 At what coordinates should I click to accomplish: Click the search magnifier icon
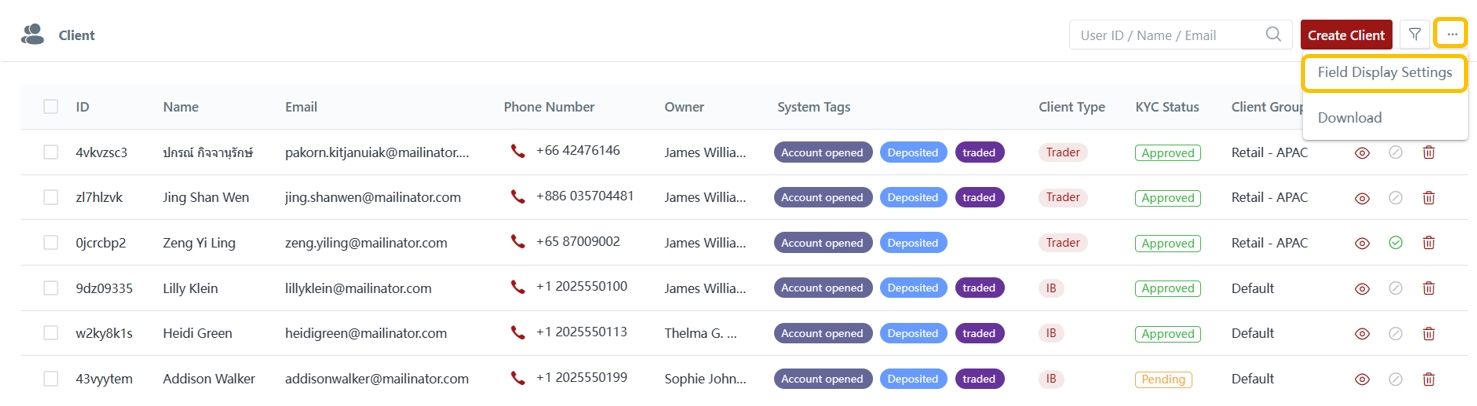click(x=1273, y=35)
